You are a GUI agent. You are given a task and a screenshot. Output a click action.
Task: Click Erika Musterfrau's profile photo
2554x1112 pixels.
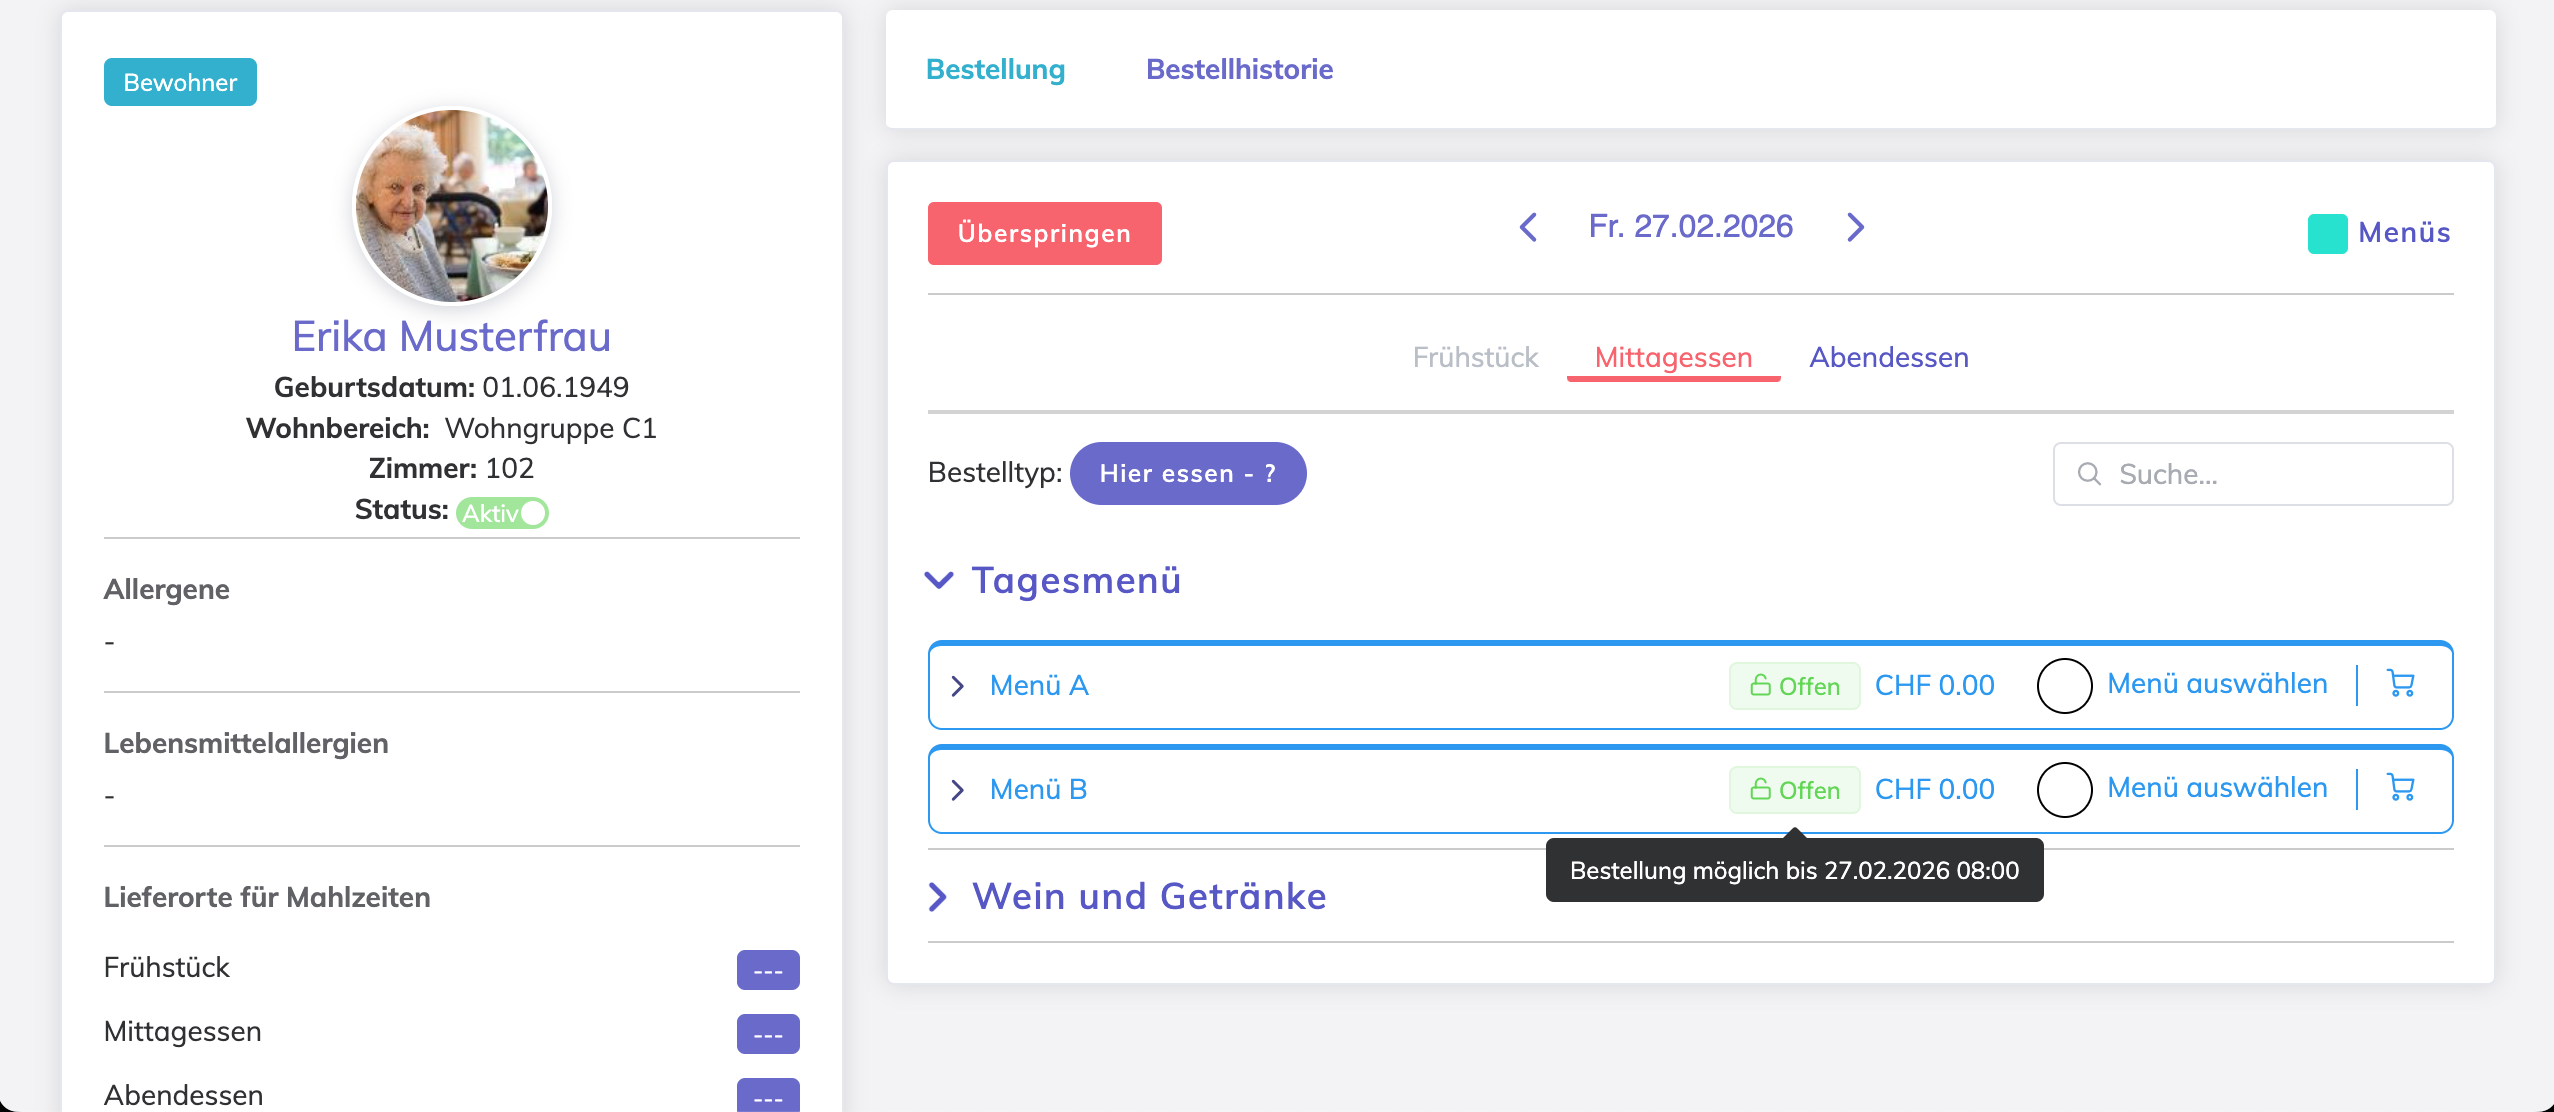[452, 207]
